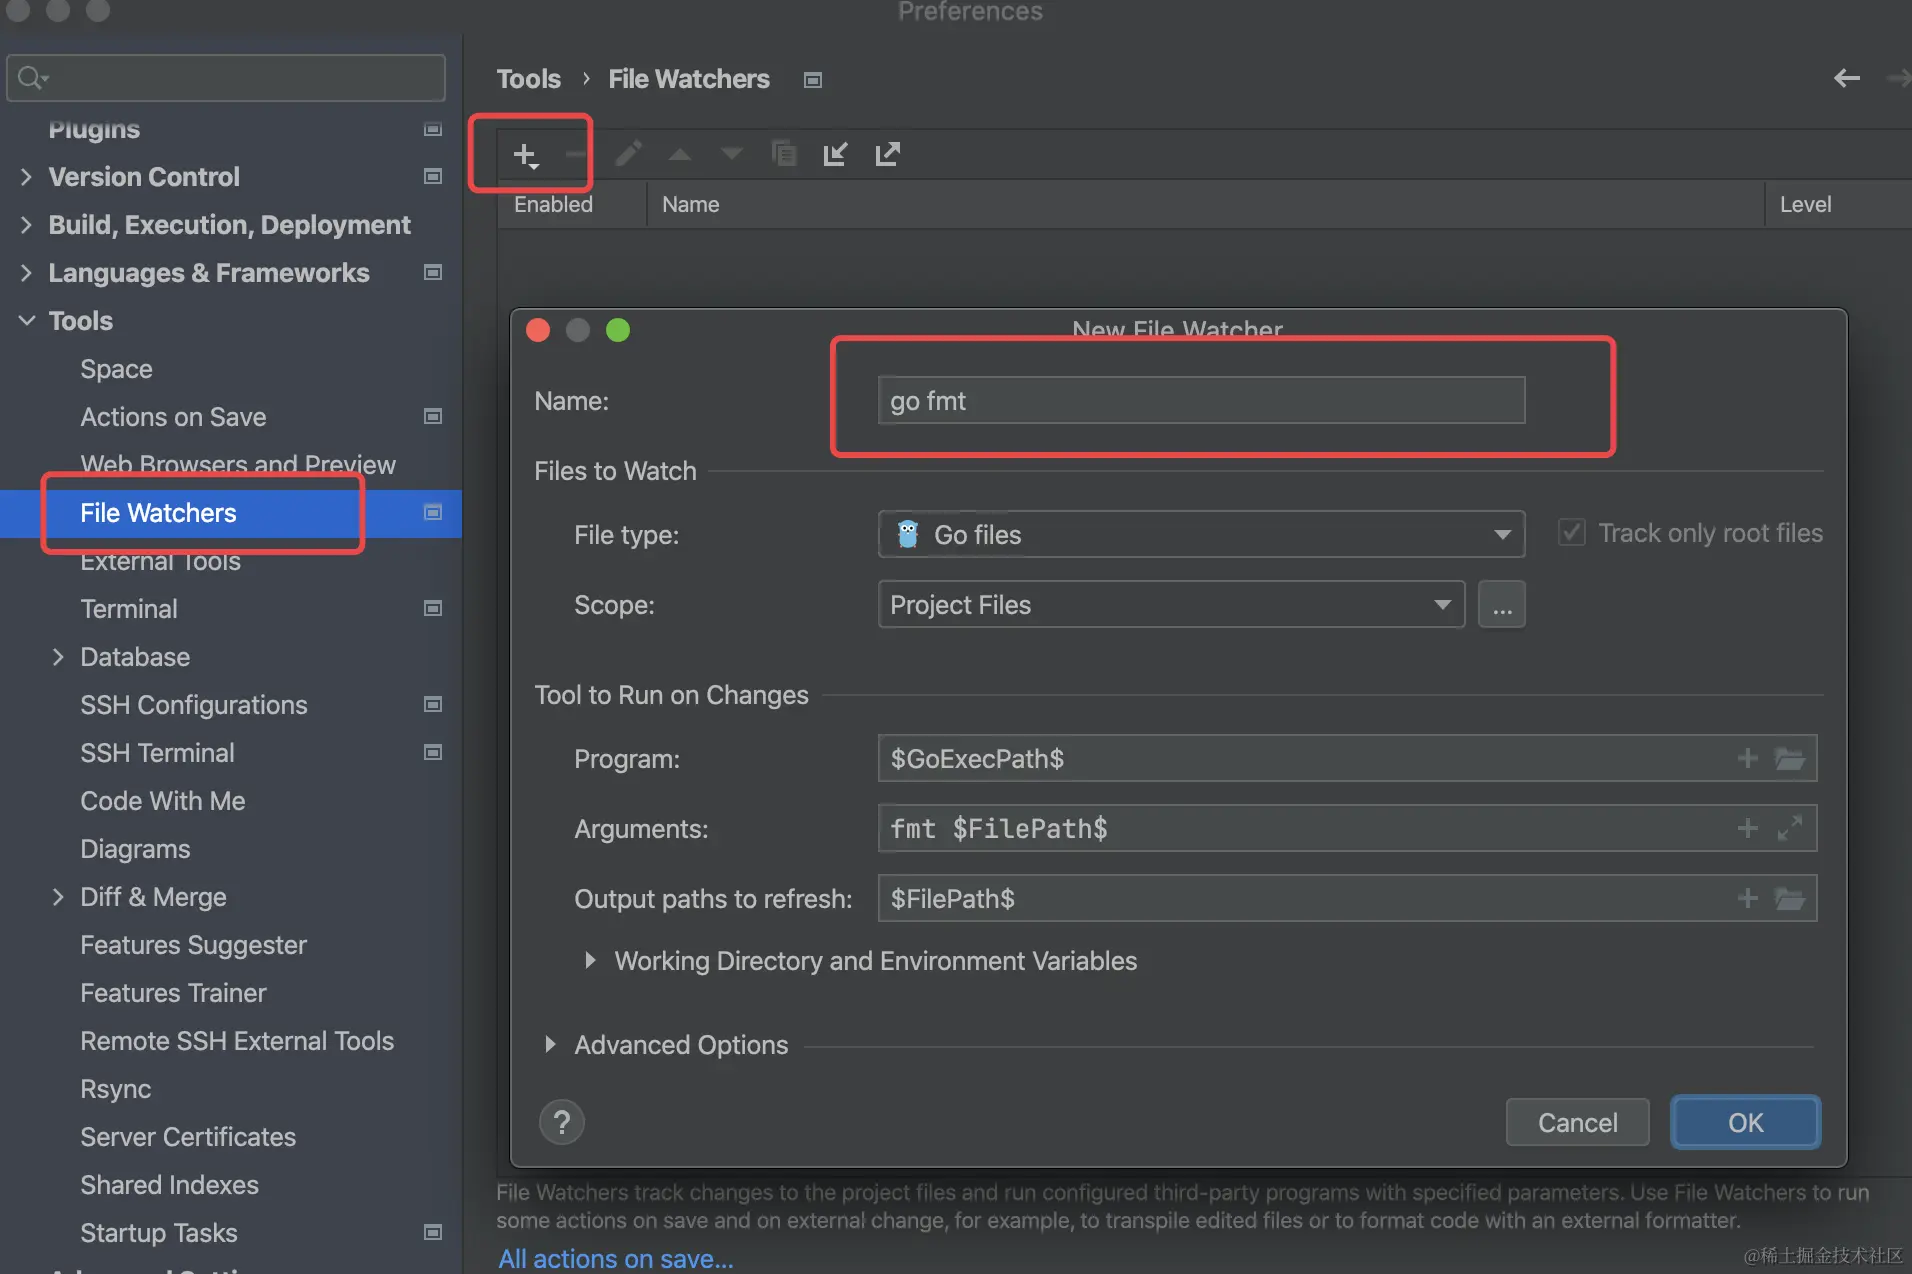Click the plus macro icon in Program field
Image resolution: width=1912 pixels, height=1274 pixels.
point(1747,758)
